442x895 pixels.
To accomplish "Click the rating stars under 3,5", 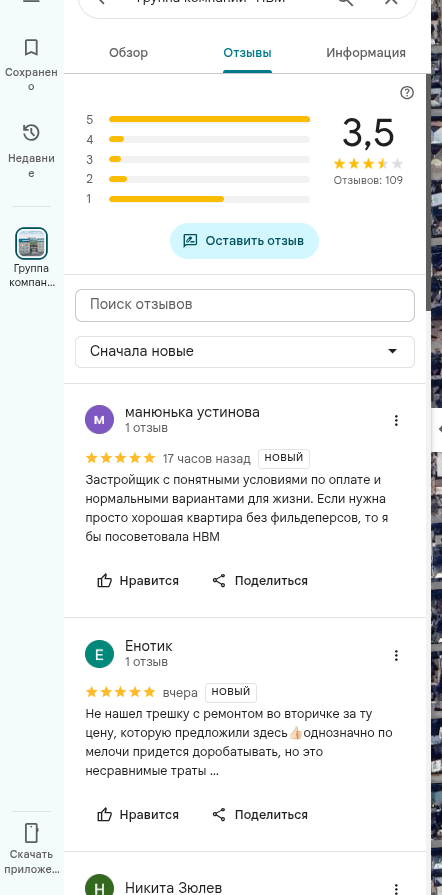I will (x=368, y=164).
